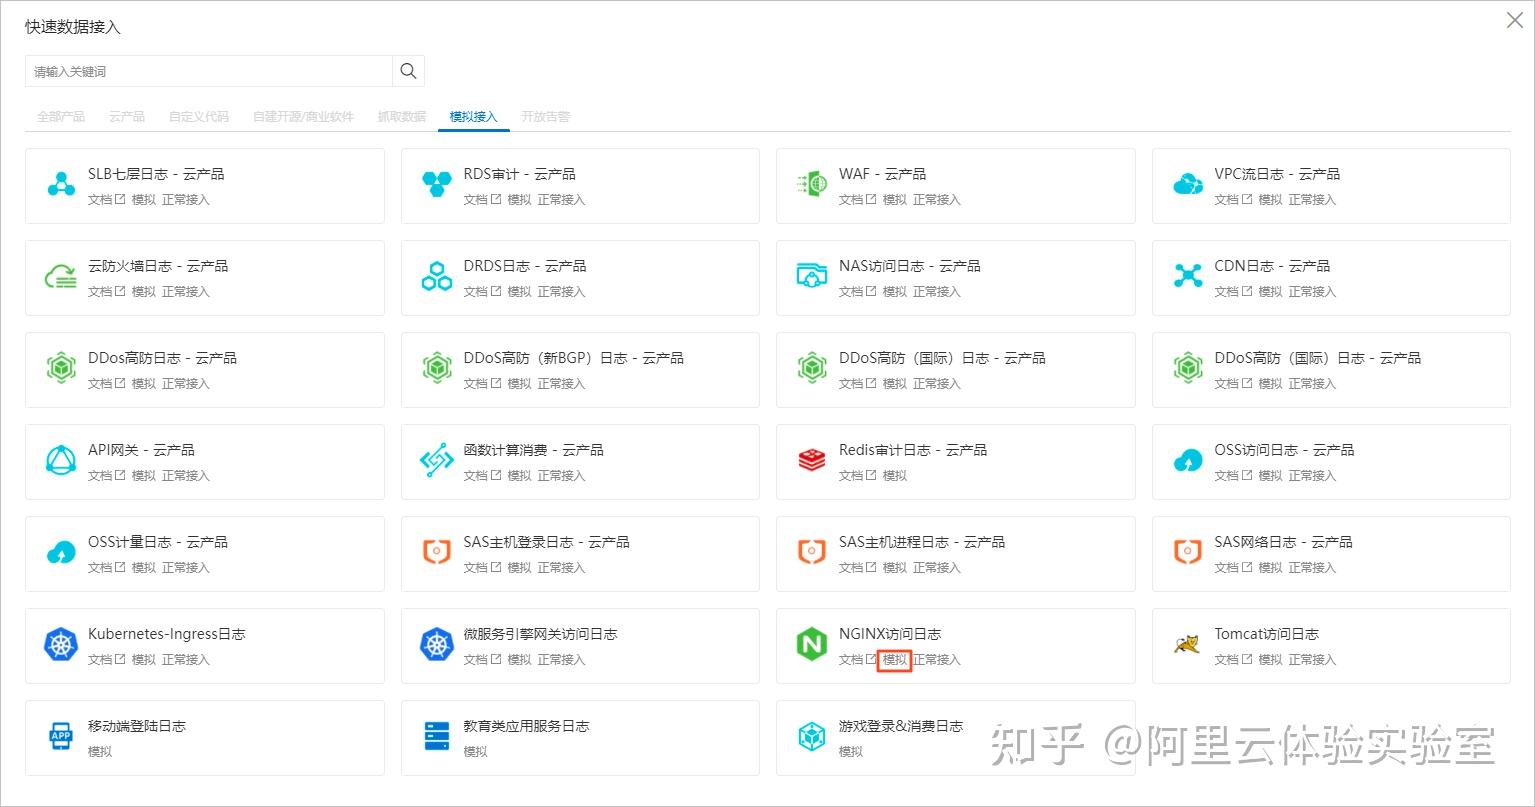
Task: Click the Redis审计日志 red icon
Action: point(812,461)
